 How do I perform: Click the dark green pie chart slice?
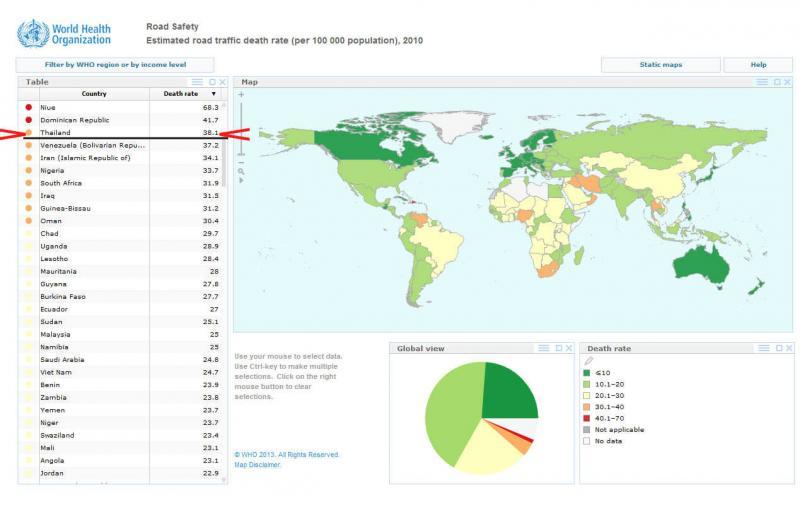(508, 390)
